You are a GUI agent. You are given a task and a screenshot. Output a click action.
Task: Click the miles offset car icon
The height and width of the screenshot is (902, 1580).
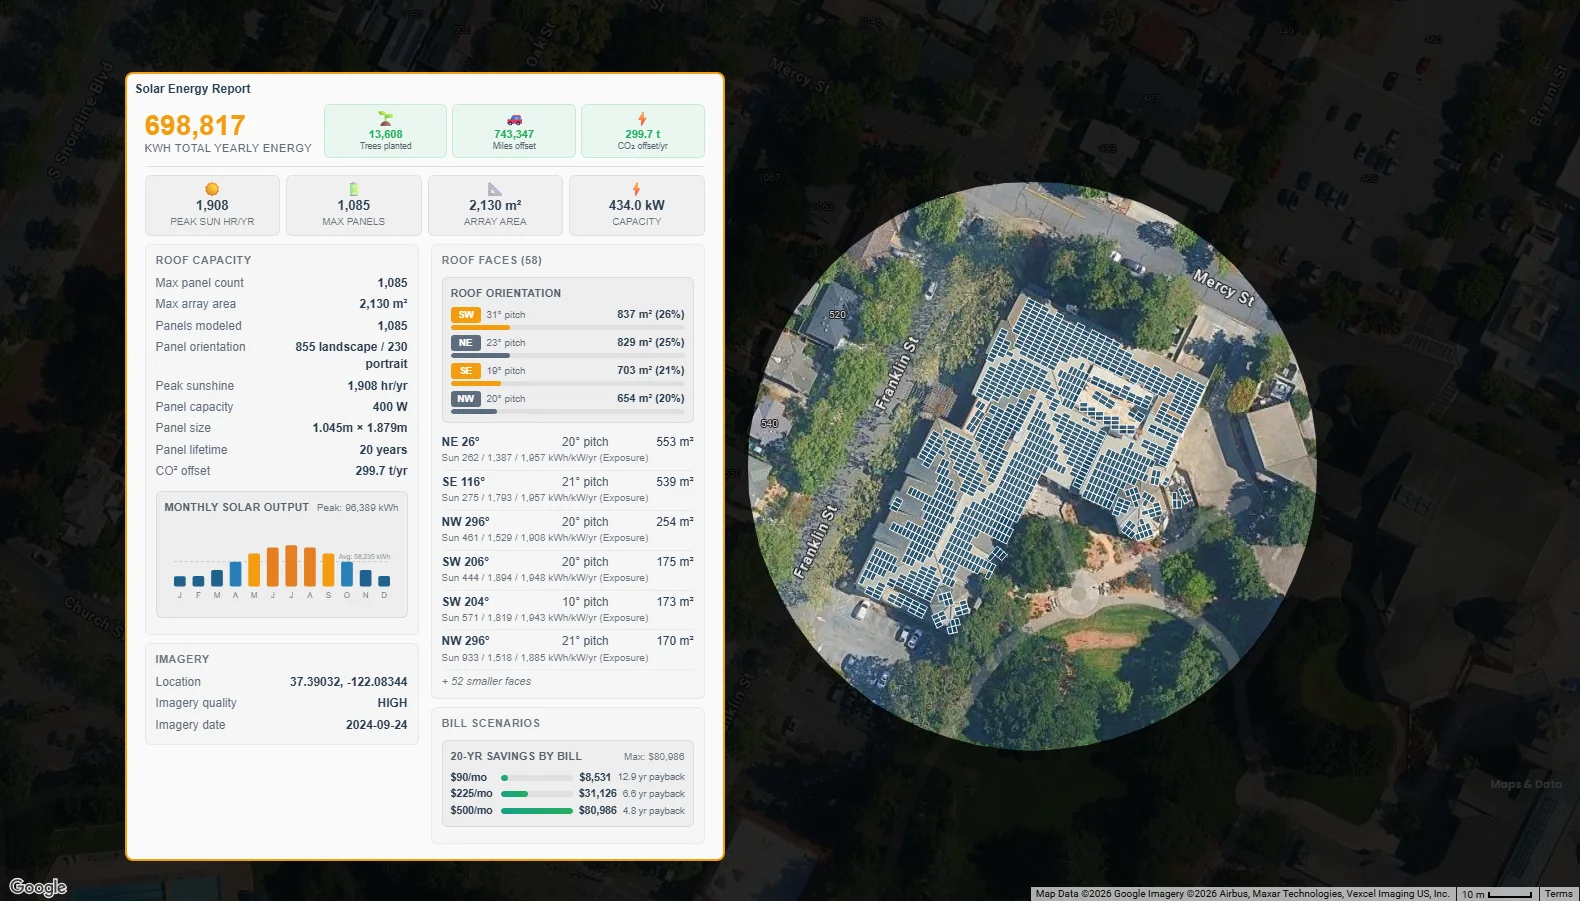pyautogui.click(x=514, y=119)
